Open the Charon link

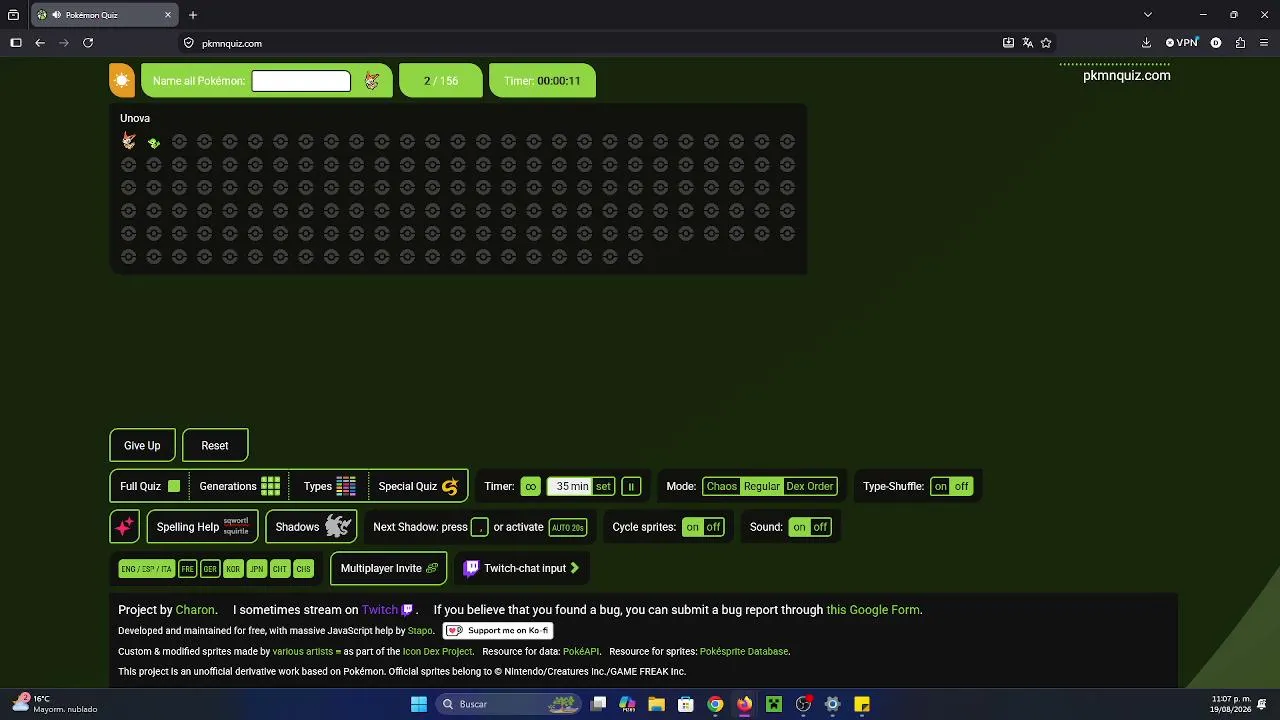[x=195, y=610]
